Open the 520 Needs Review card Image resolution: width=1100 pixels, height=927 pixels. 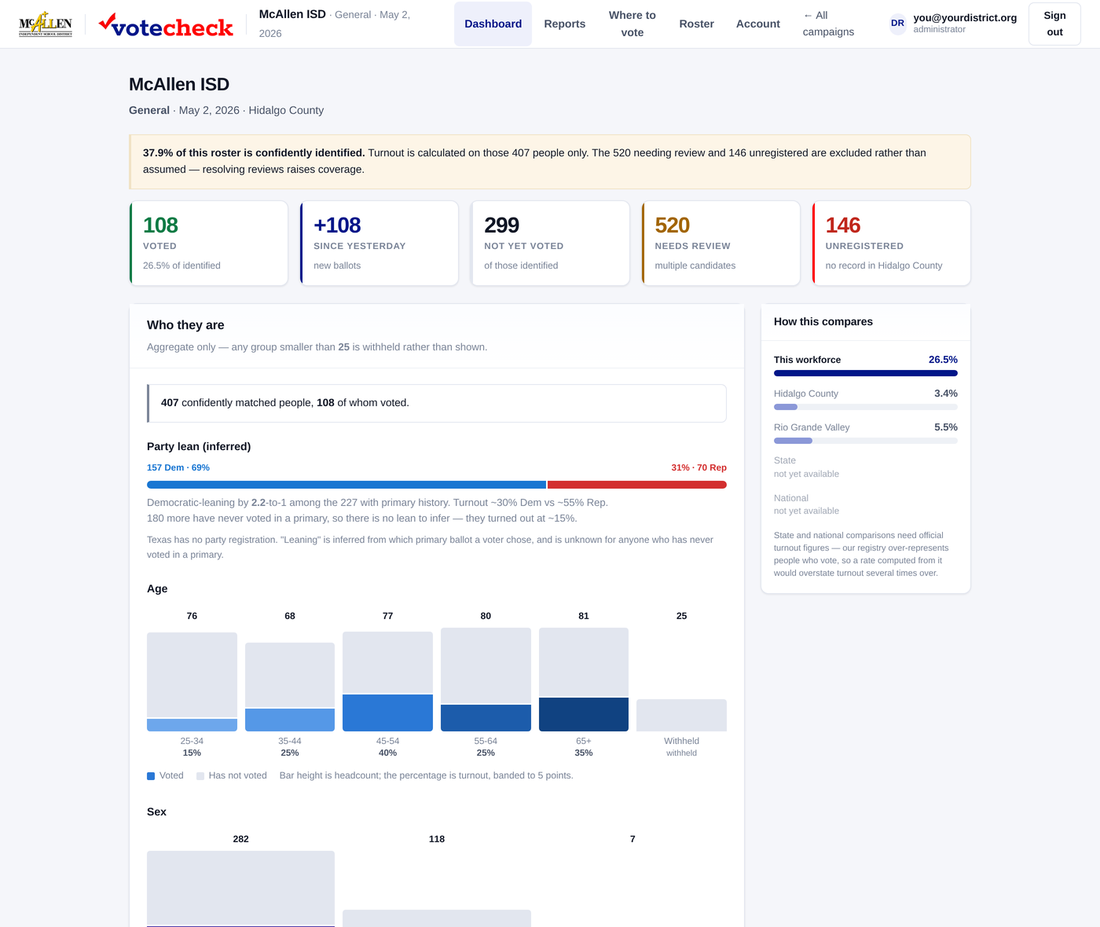point(720,244)
